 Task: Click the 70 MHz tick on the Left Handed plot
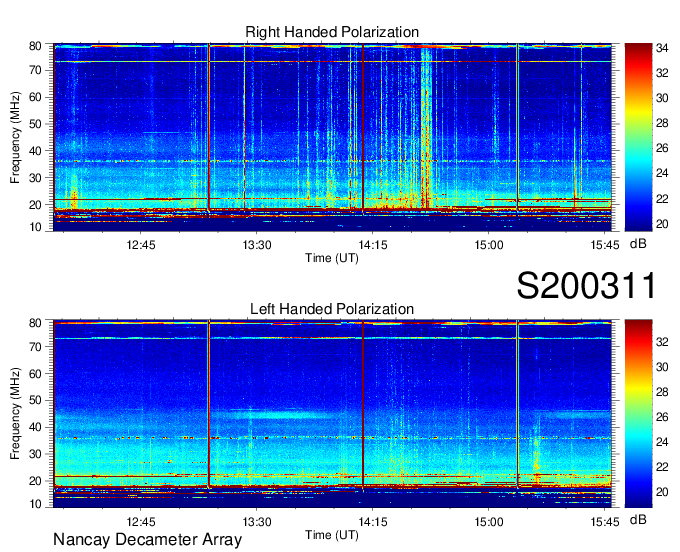pyautogui.click(x=35, y=346)
